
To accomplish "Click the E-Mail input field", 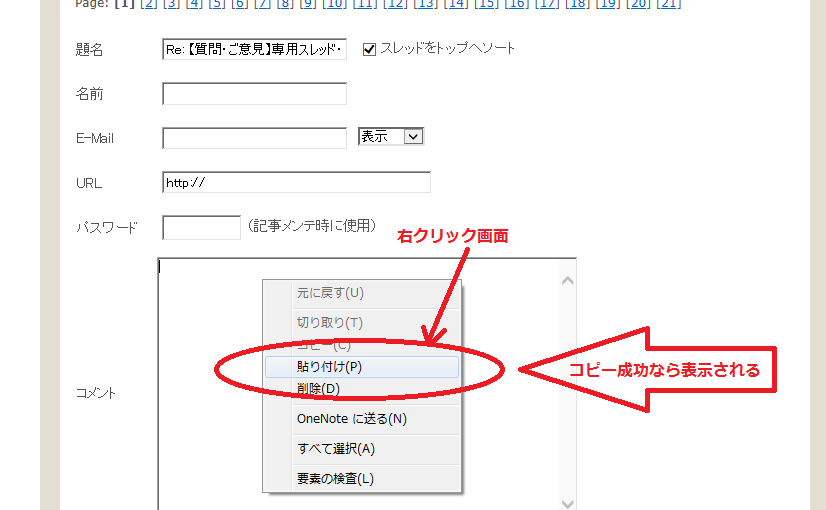I will point(254,138).
